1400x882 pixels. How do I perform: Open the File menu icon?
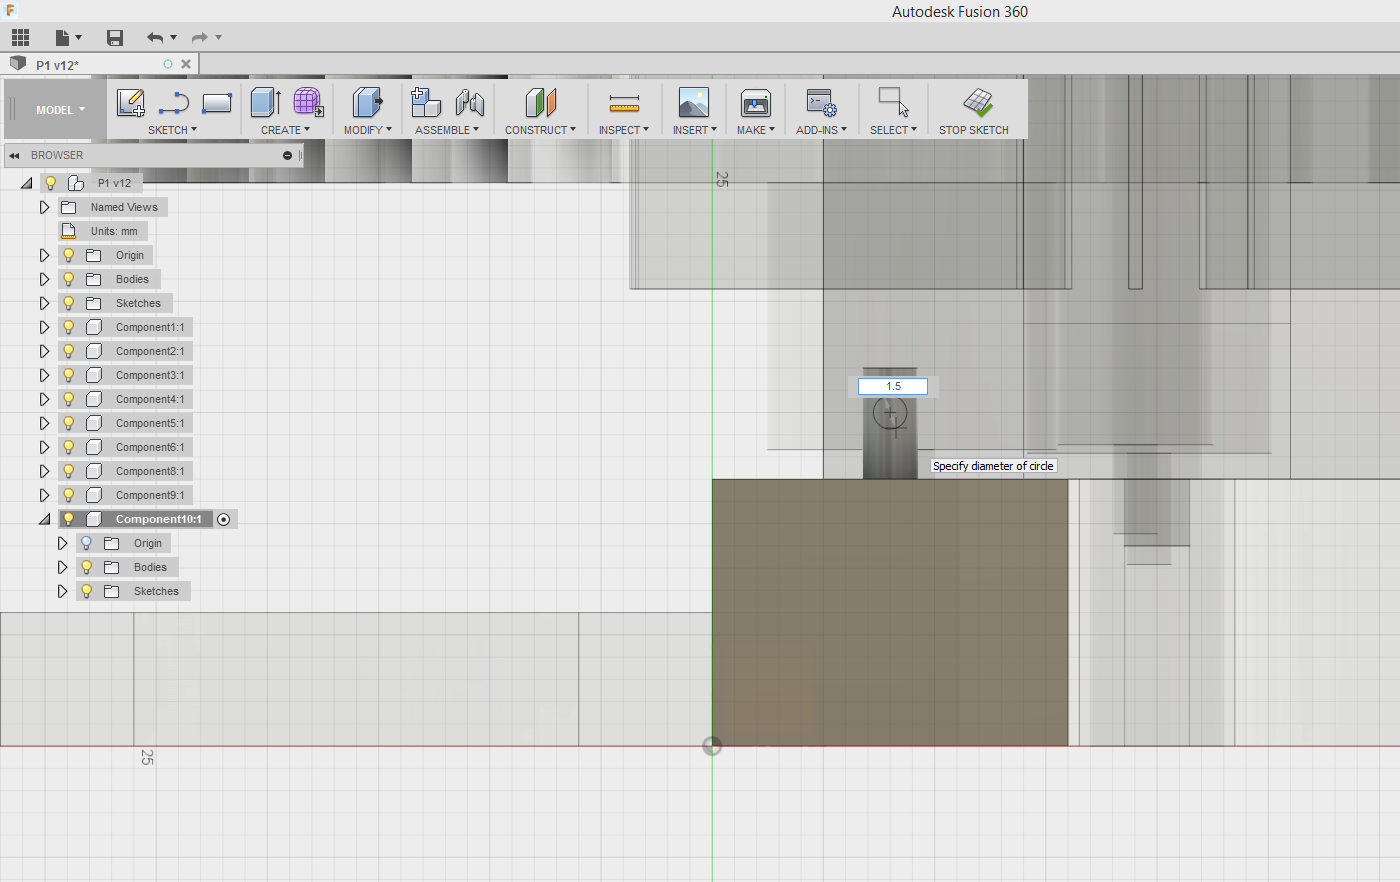(63, 38)
